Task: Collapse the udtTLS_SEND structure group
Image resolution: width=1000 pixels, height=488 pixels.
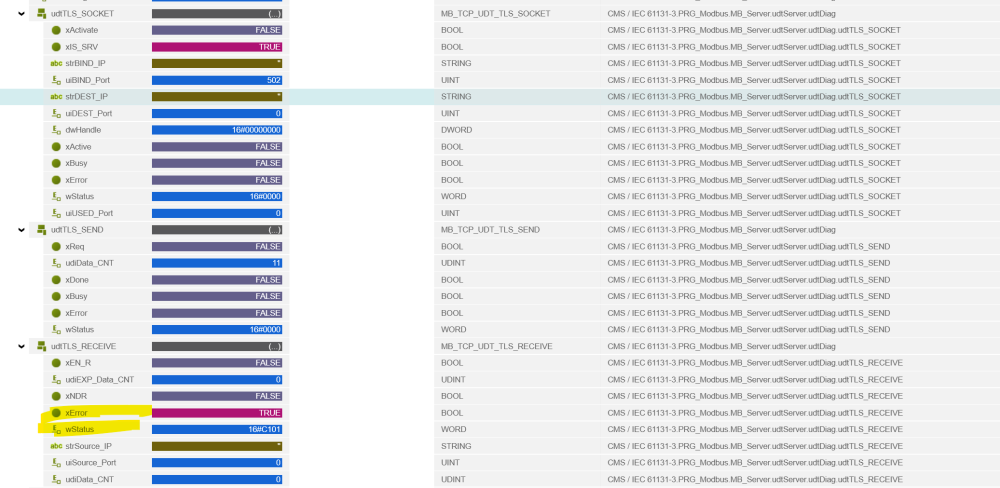Action: [x=22, y=230]
